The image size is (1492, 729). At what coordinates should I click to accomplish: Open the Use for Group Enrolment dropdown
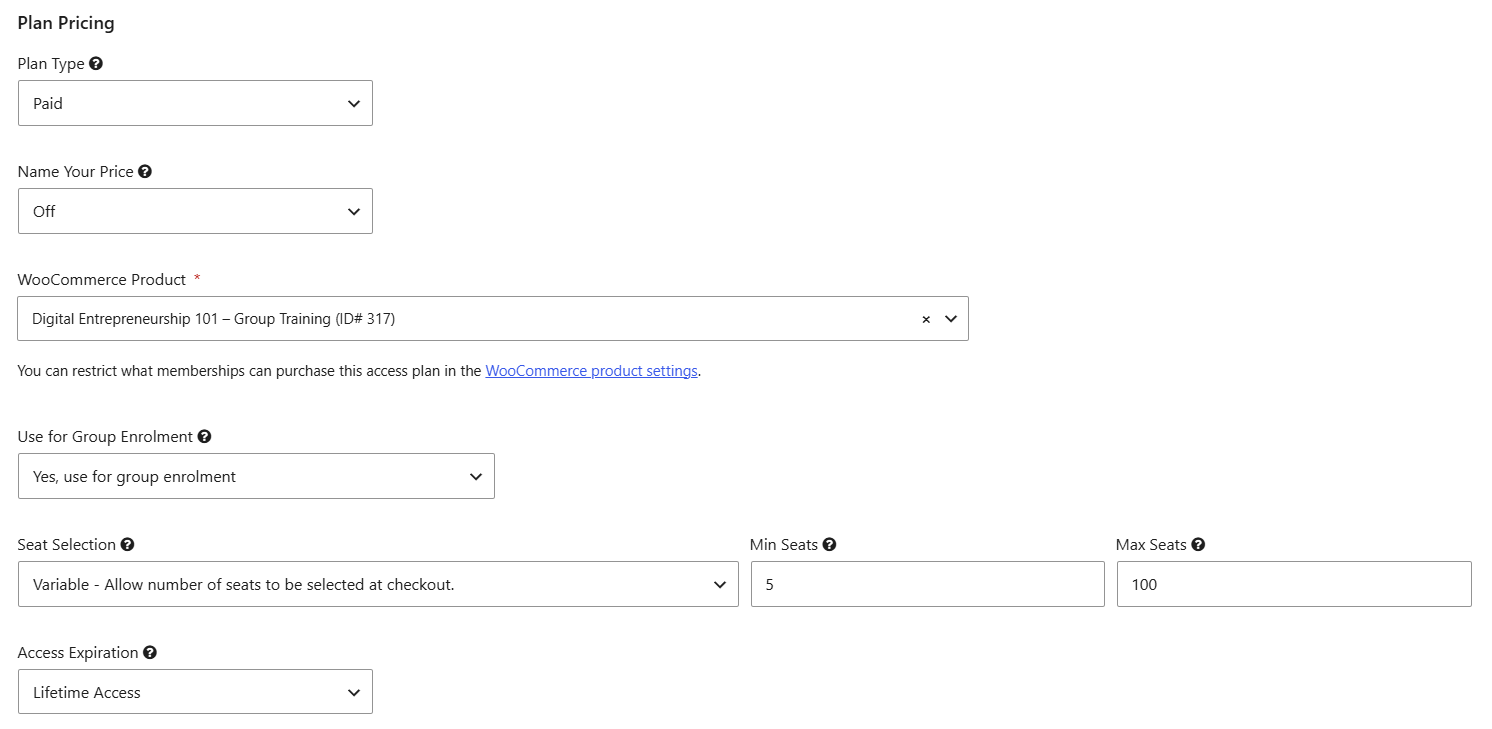(256, 476)
